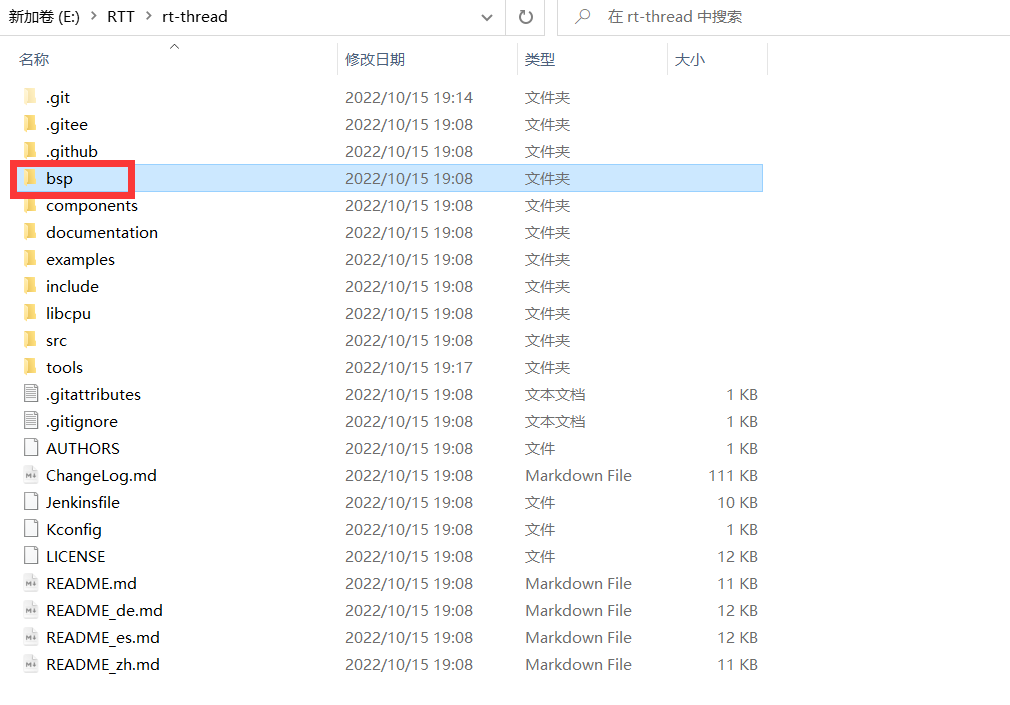Click the AUTHORS file icon
Screen dimensions: 1010x705
tap(30, 448)
